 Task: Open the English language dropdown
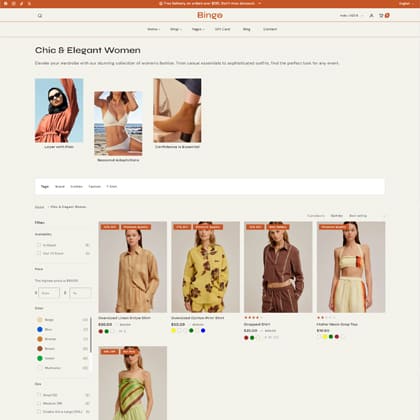(405, 3)
